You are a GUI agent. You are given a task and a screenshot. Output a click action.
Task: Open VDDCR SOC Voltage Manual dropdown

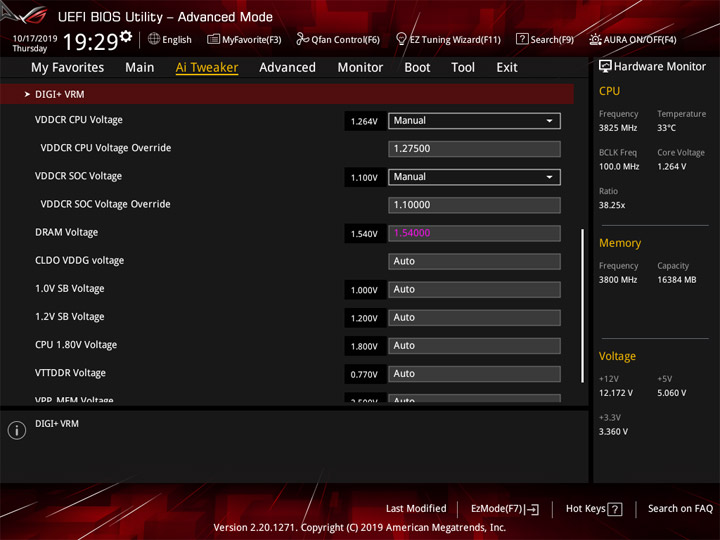point(474,177)
